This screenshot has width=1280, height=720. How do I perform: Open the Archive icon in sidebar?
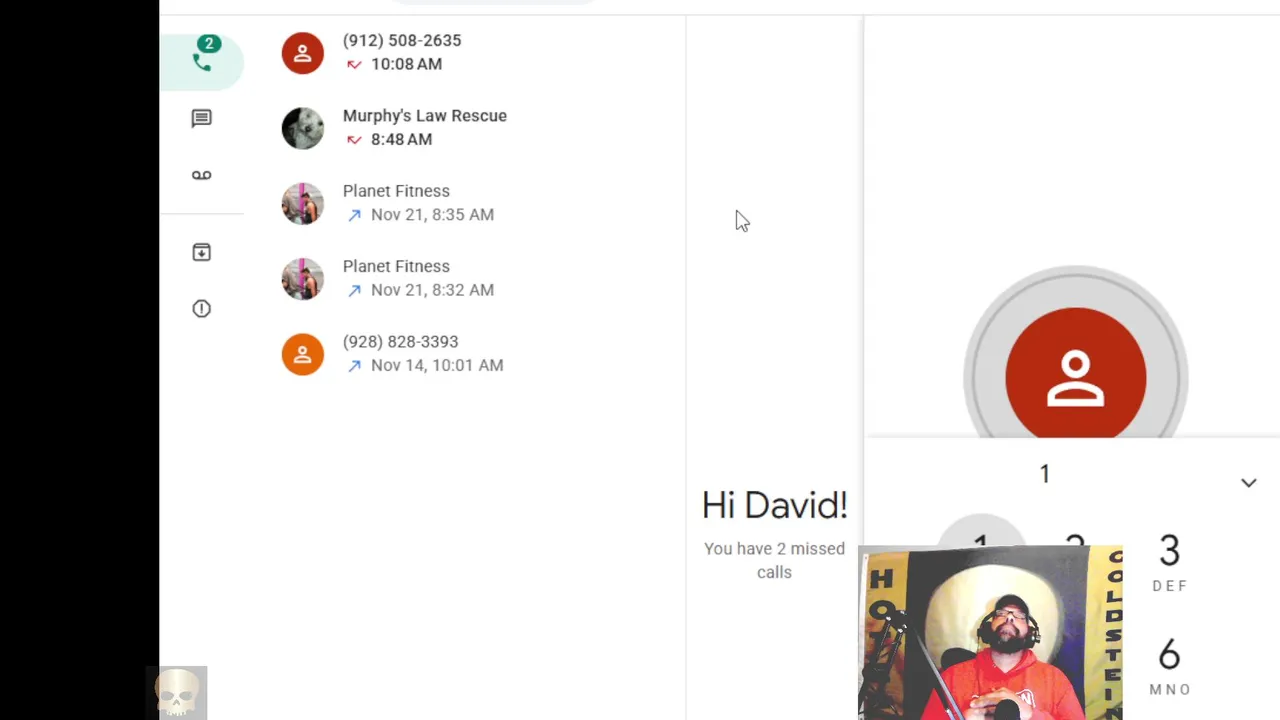pyautogui.click(x=202, y=252)
